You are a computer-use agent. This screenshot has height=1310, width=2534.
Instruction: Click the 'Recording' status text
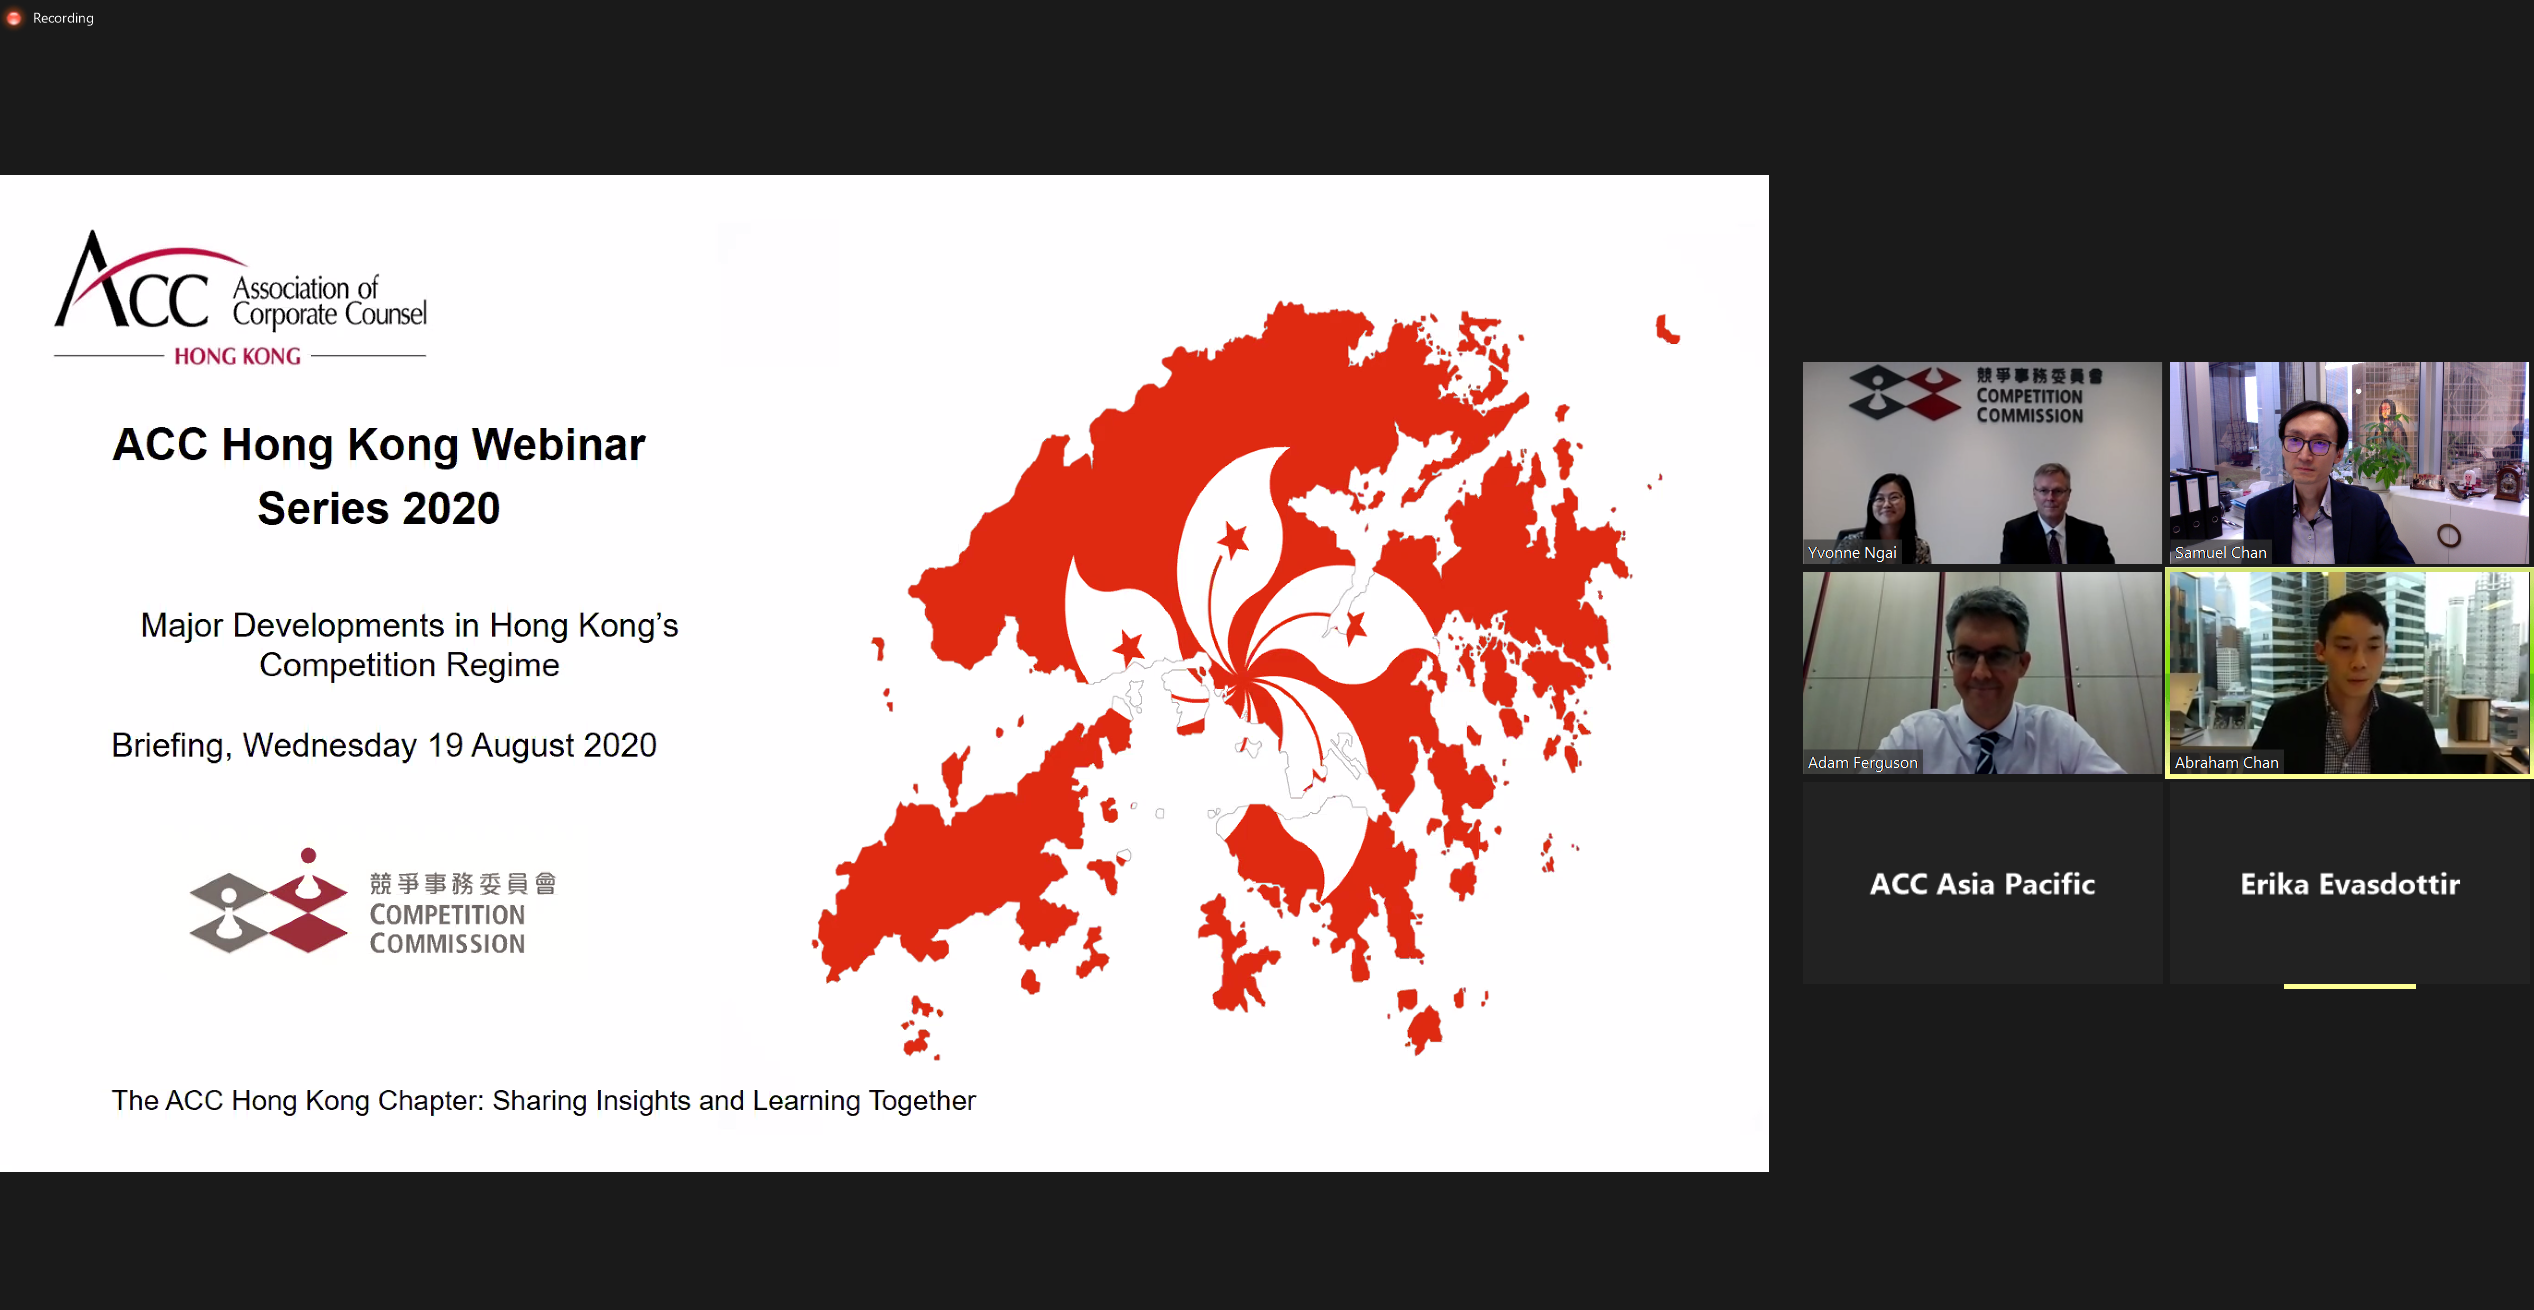[x=63, y=18]
